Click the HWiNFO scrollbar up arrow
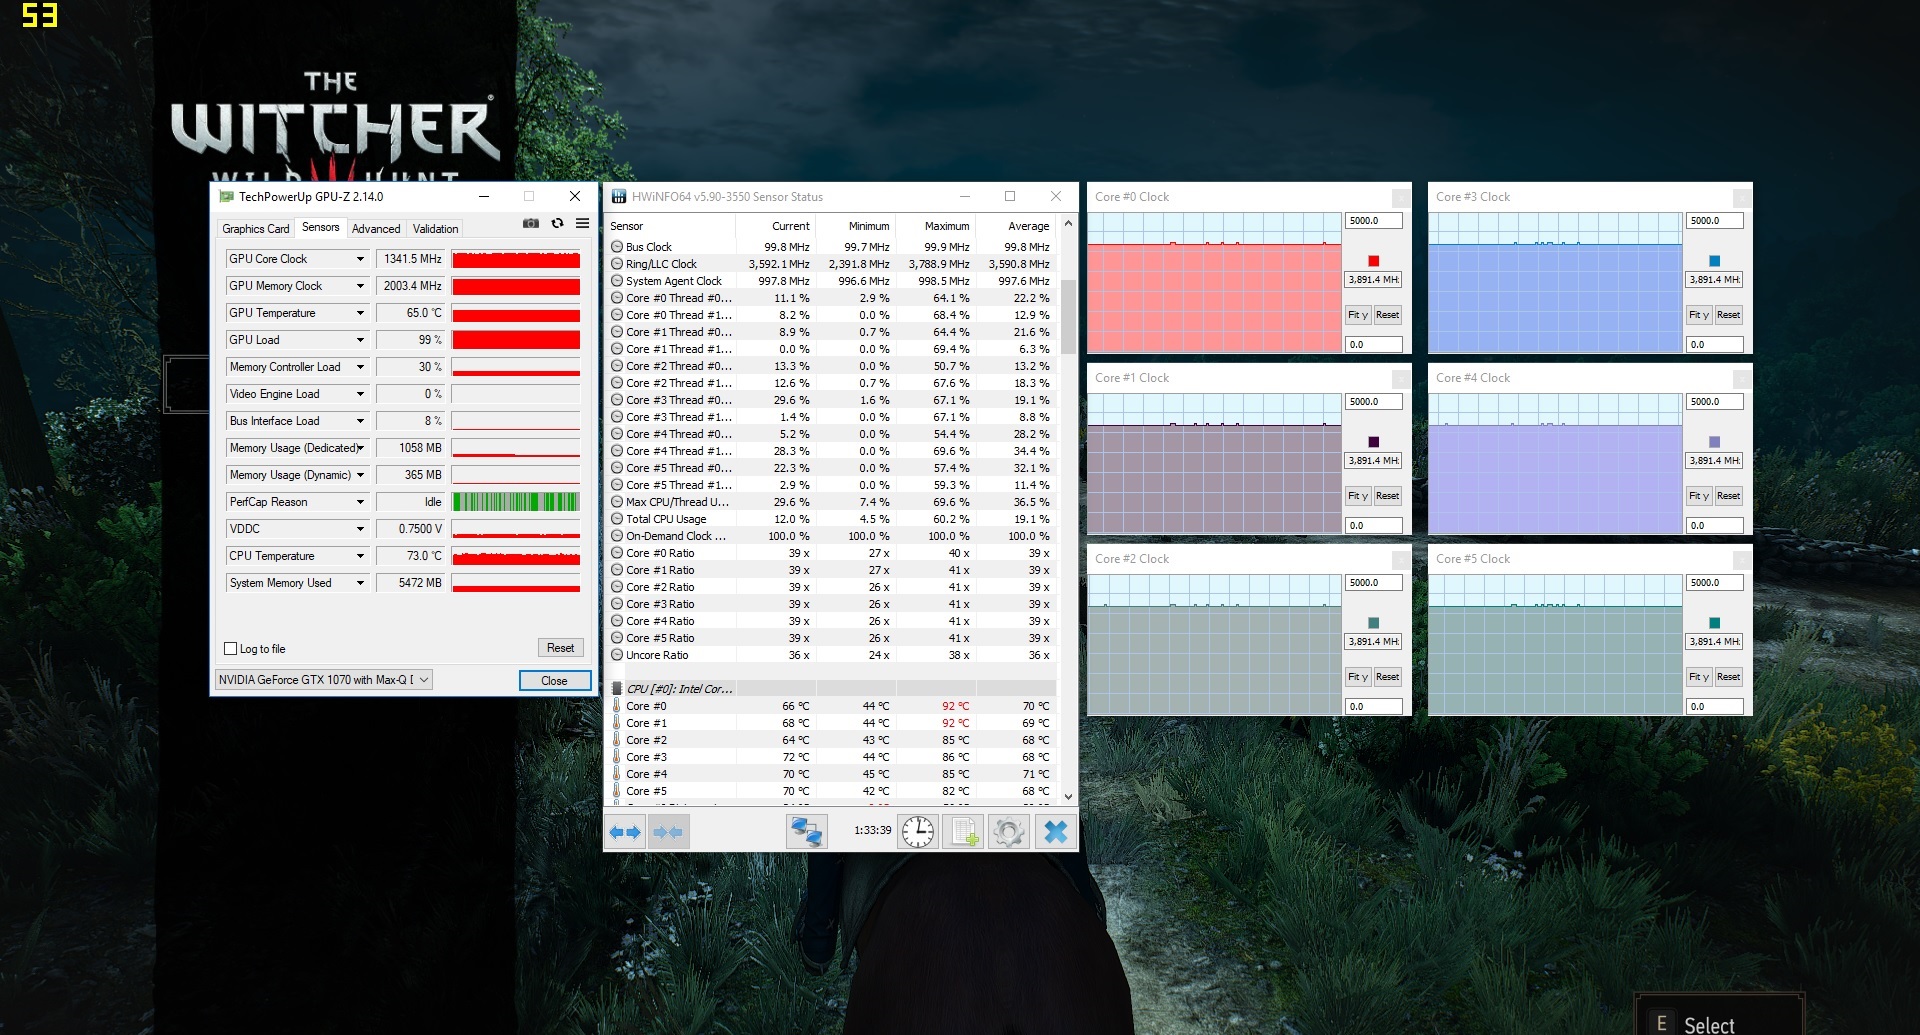This screenshot has width=1920, height=1035. point(1068,223)
